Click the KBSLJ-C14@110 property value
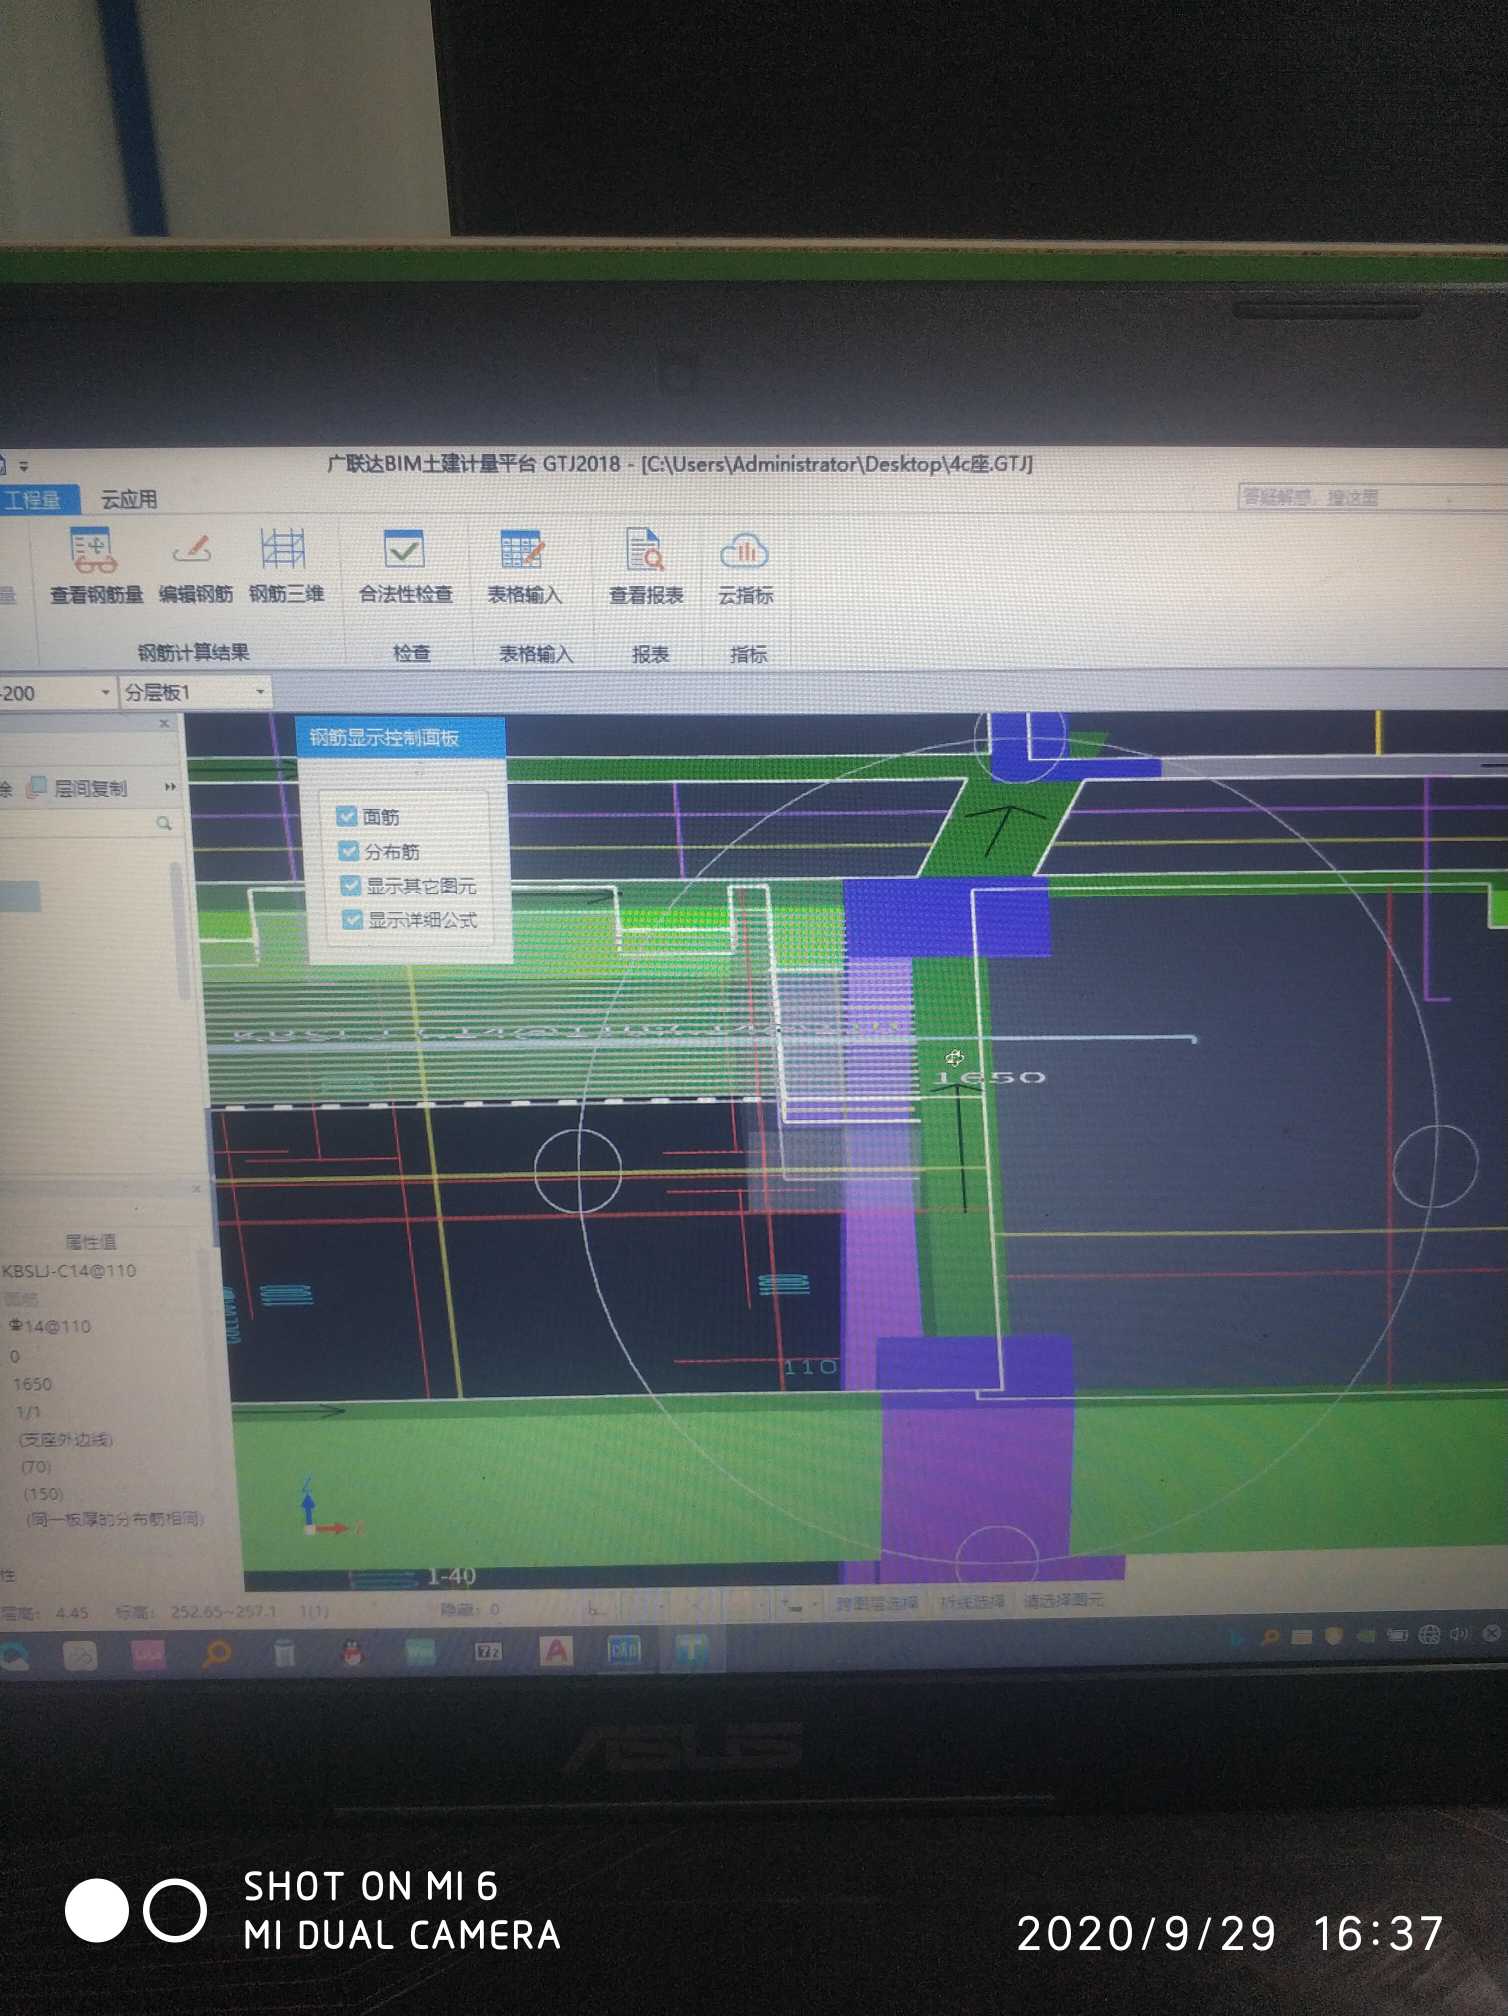Screen dimensions: 1508x2016 point(69,1271)
